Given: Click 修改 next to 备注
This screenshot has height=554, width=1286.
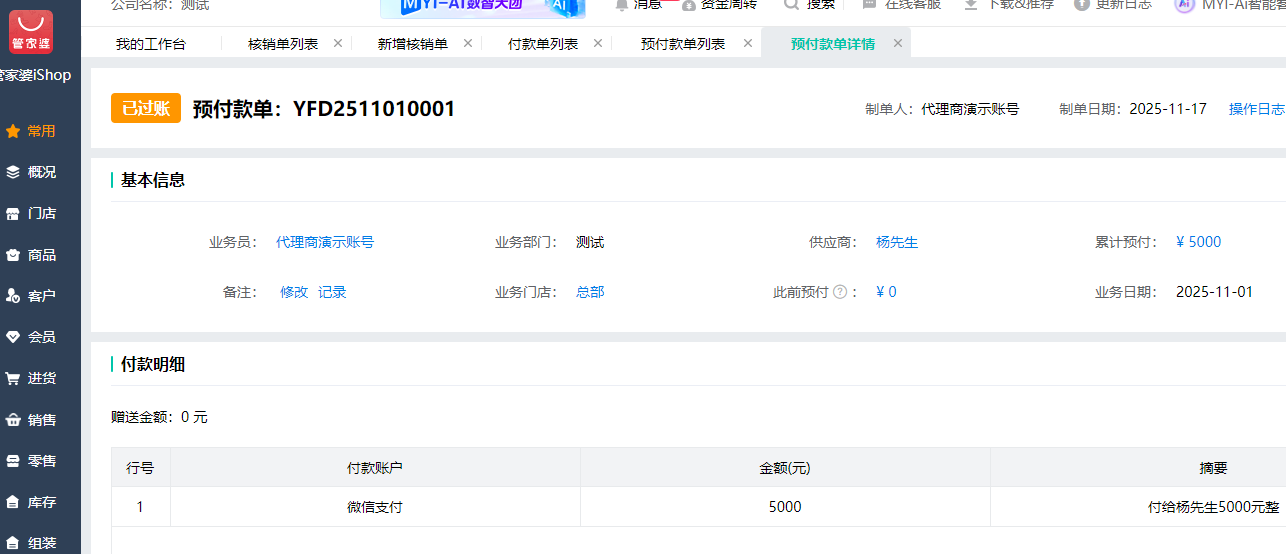Looking at the screenshot, I should click(x=294, y=292).
